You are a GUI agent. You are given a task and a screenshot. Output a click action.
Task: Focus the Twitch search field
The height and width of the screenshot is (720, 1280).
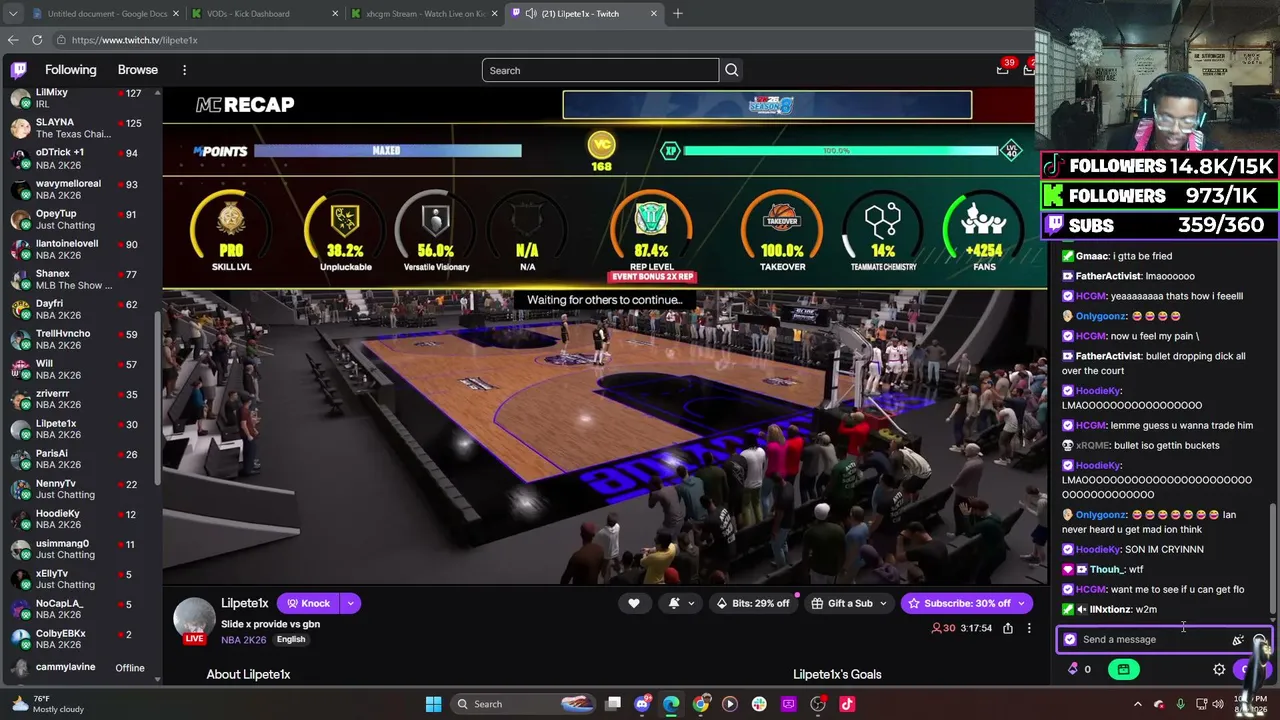coord(600,70)
